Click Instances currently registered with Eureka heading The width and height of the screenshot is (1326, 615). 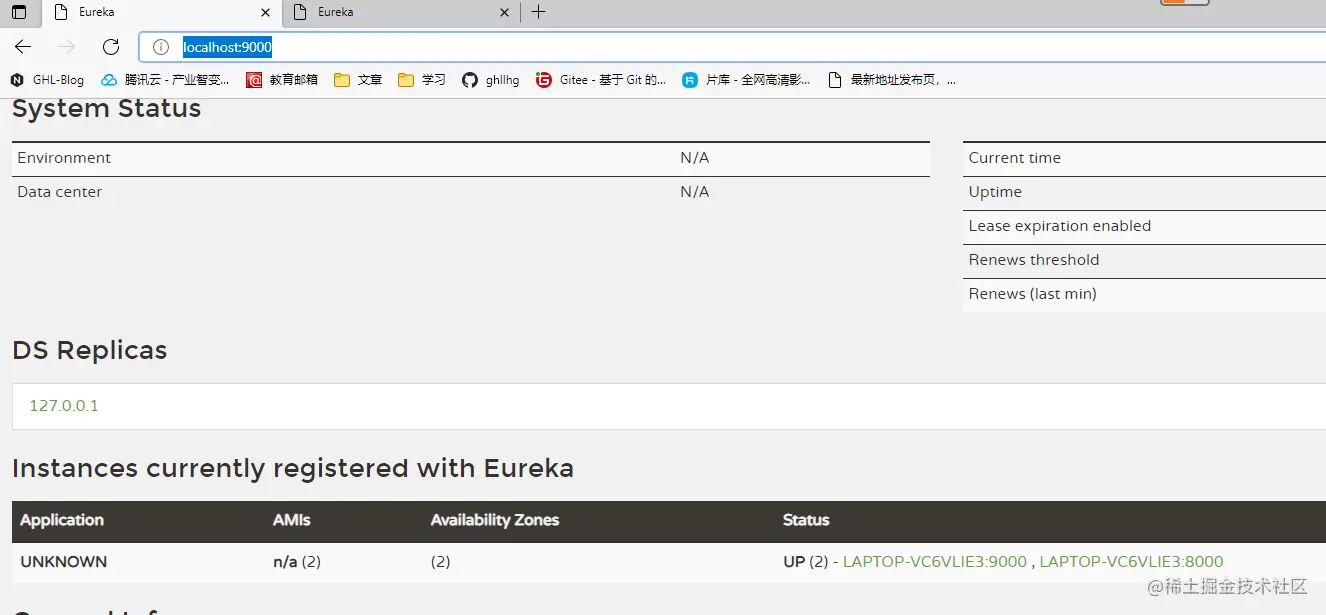pyautogui.click(x=293, y=469)
